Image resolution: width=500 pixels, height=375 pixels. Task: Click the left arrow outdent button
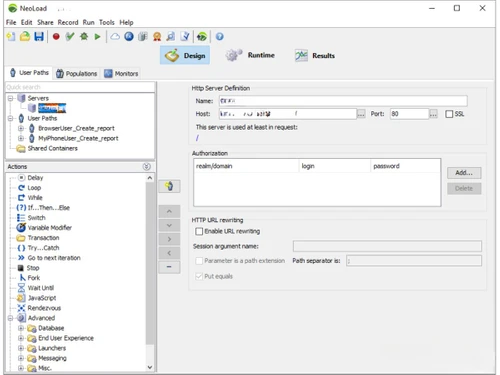[x=169, y=253]
